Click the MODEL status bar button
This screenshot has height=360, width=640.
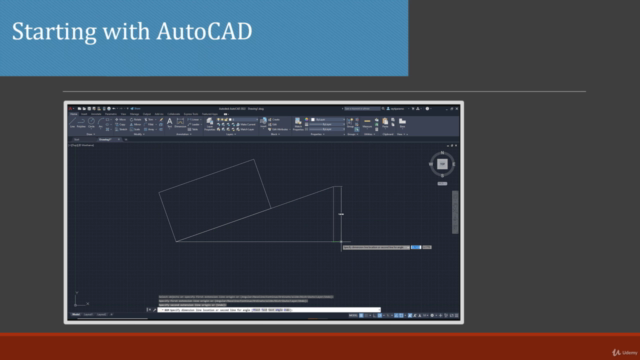pos(353,315)
